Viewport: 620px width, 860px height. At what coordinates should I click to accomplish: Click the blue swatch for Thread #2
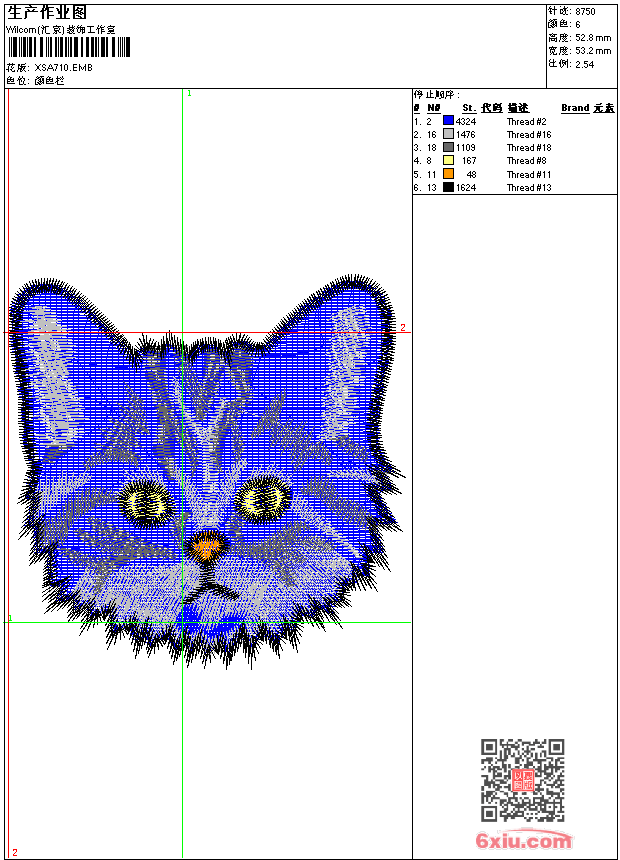pyautogui.click(x=448, y=121)
